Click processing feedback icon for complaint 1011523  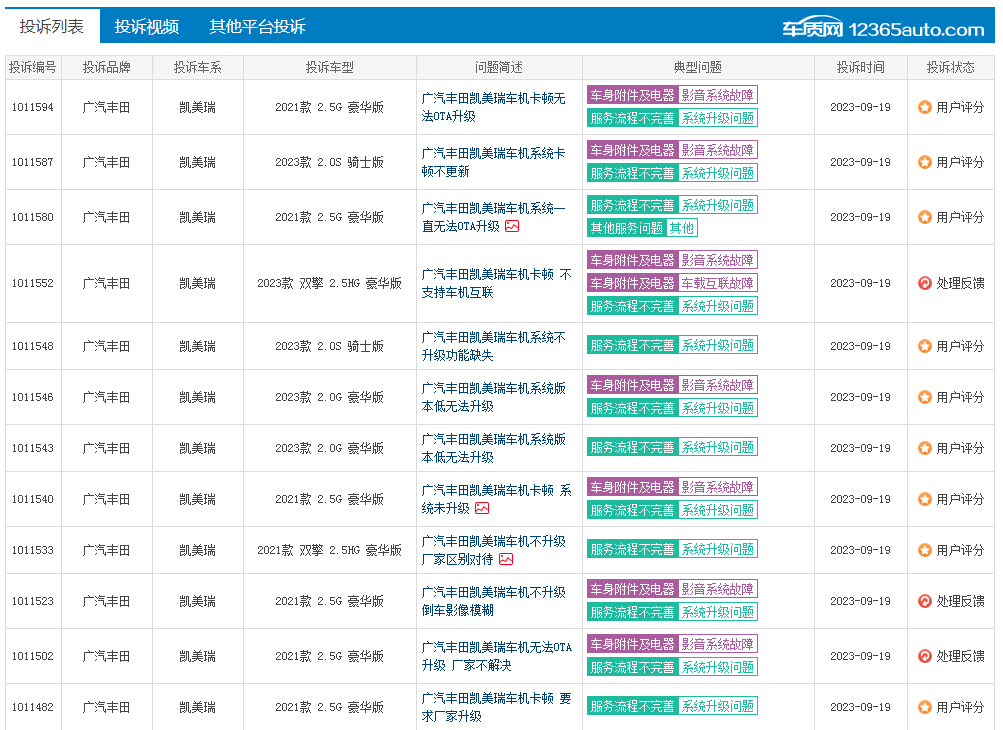924,601
